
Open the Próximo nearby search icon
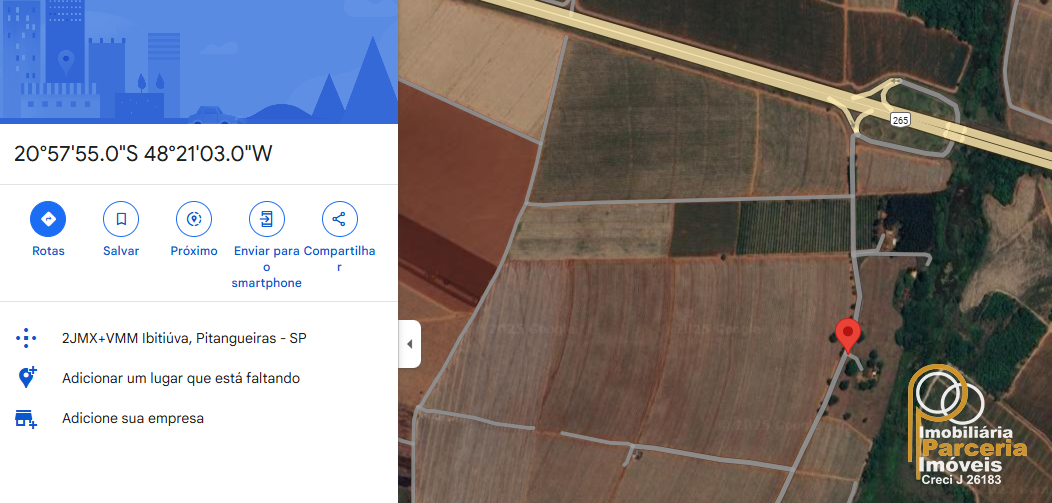click(x=194, y=219)
